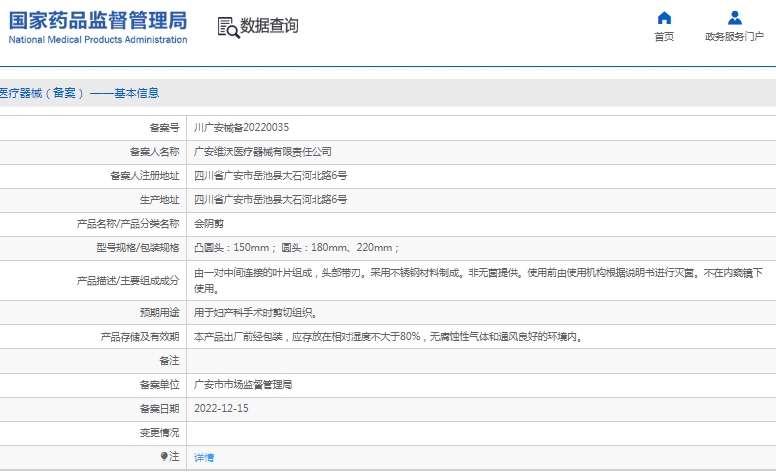Click the empty 备注 value cell
The height and width of the screenshot is (475, 776).
coord(481,361)
